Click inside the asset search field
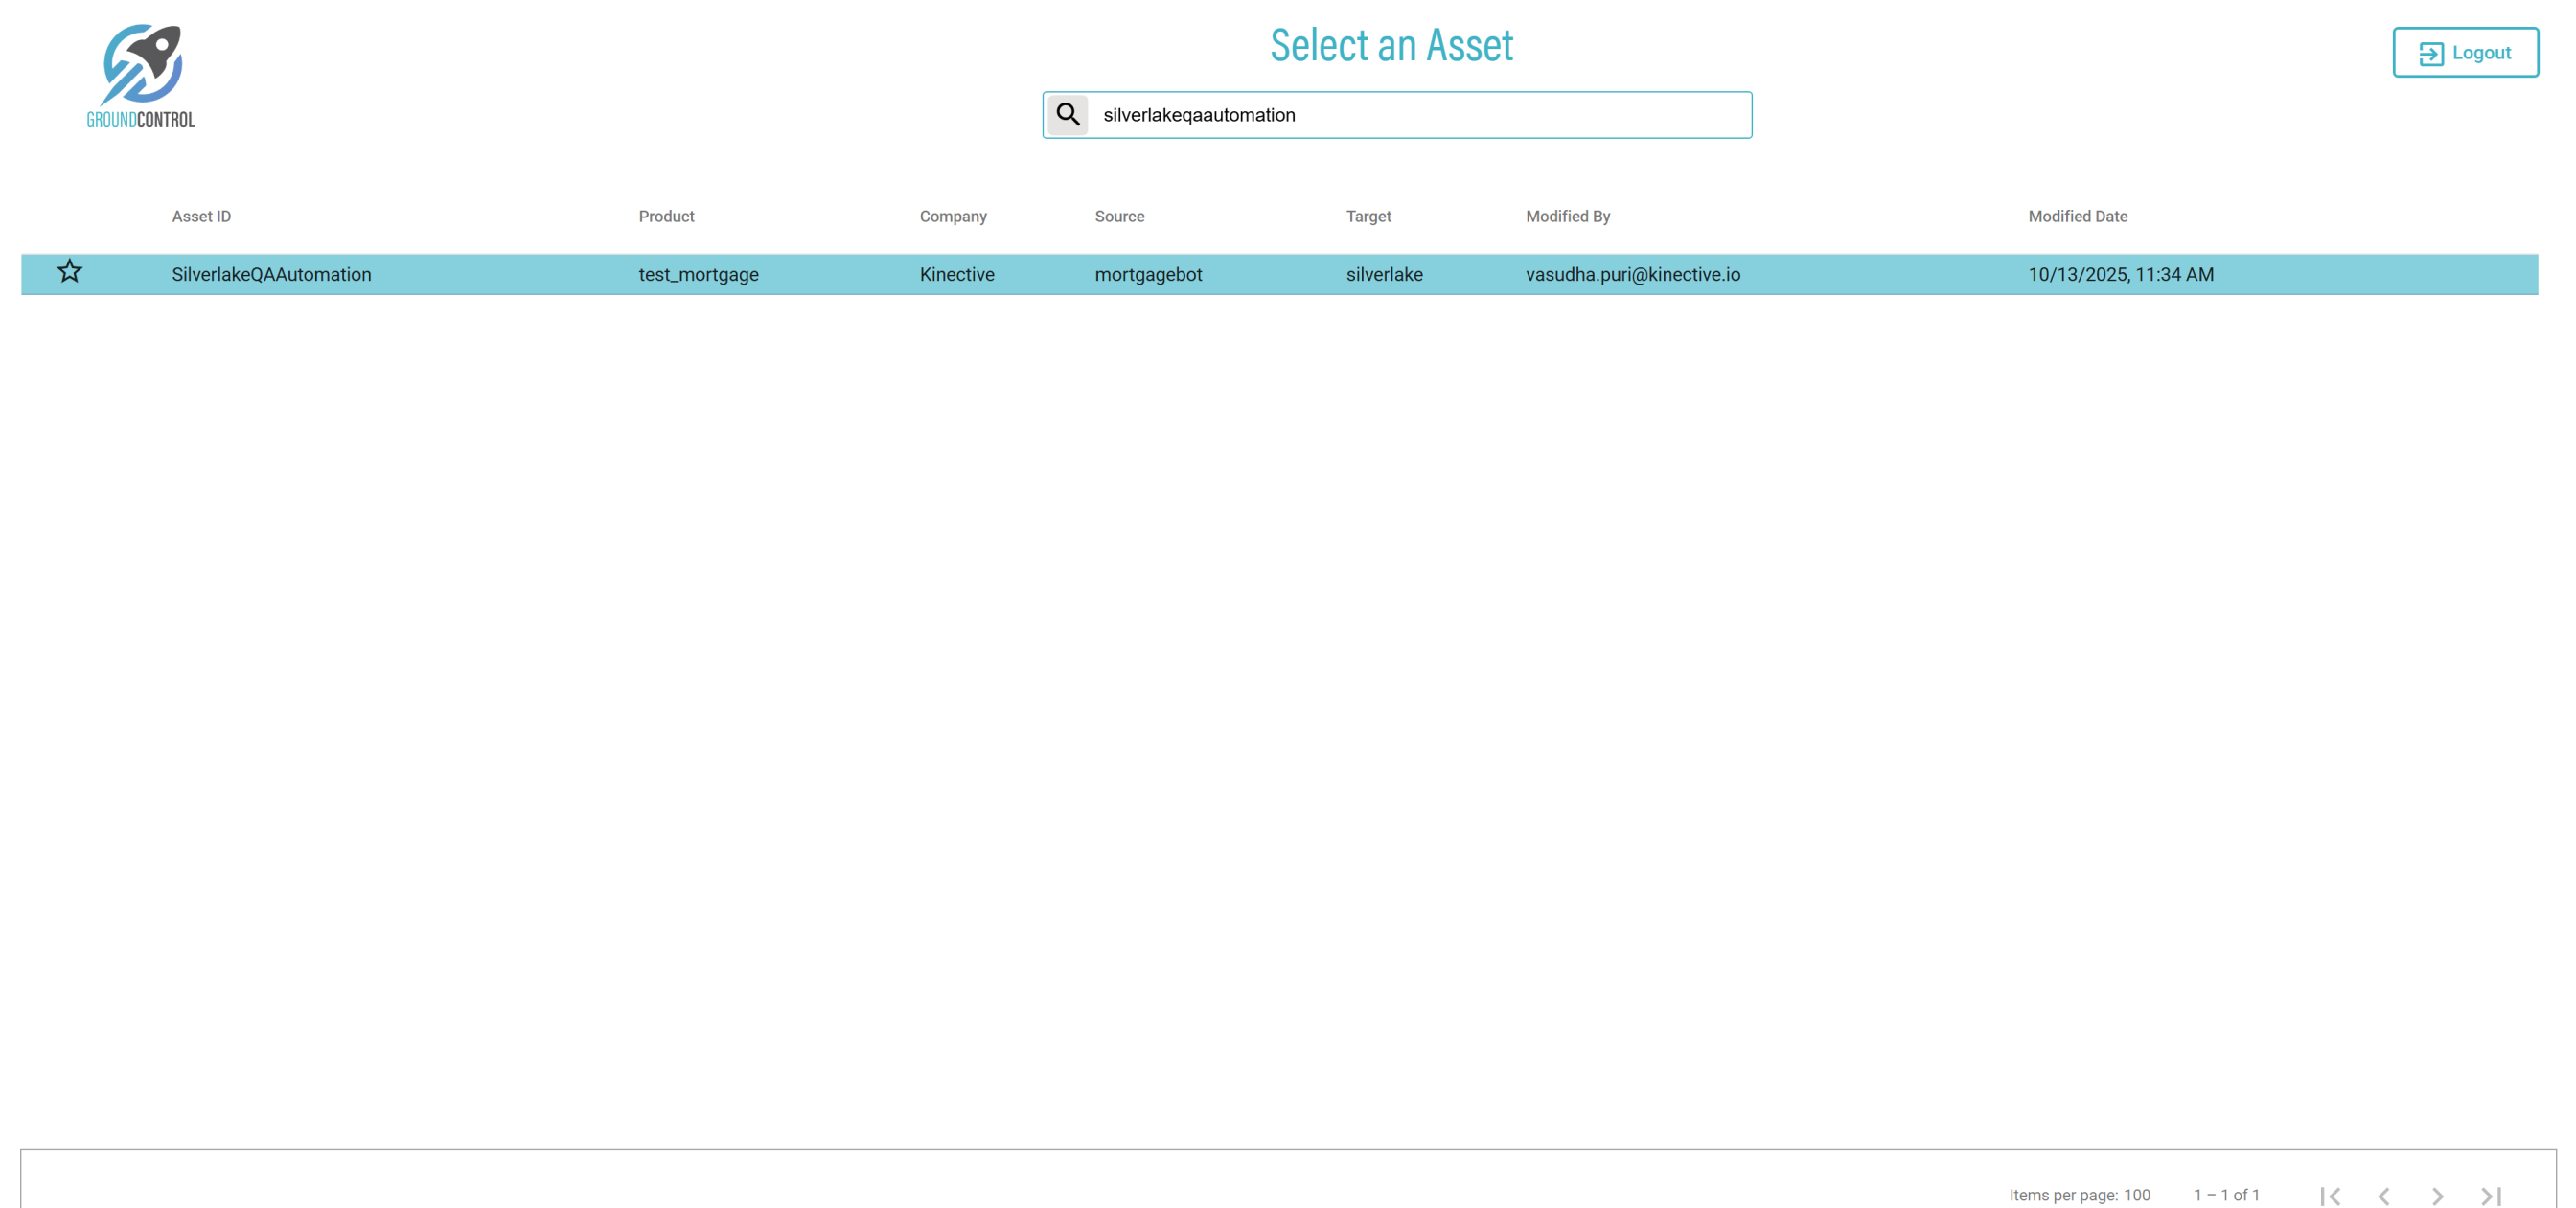 1420,115
